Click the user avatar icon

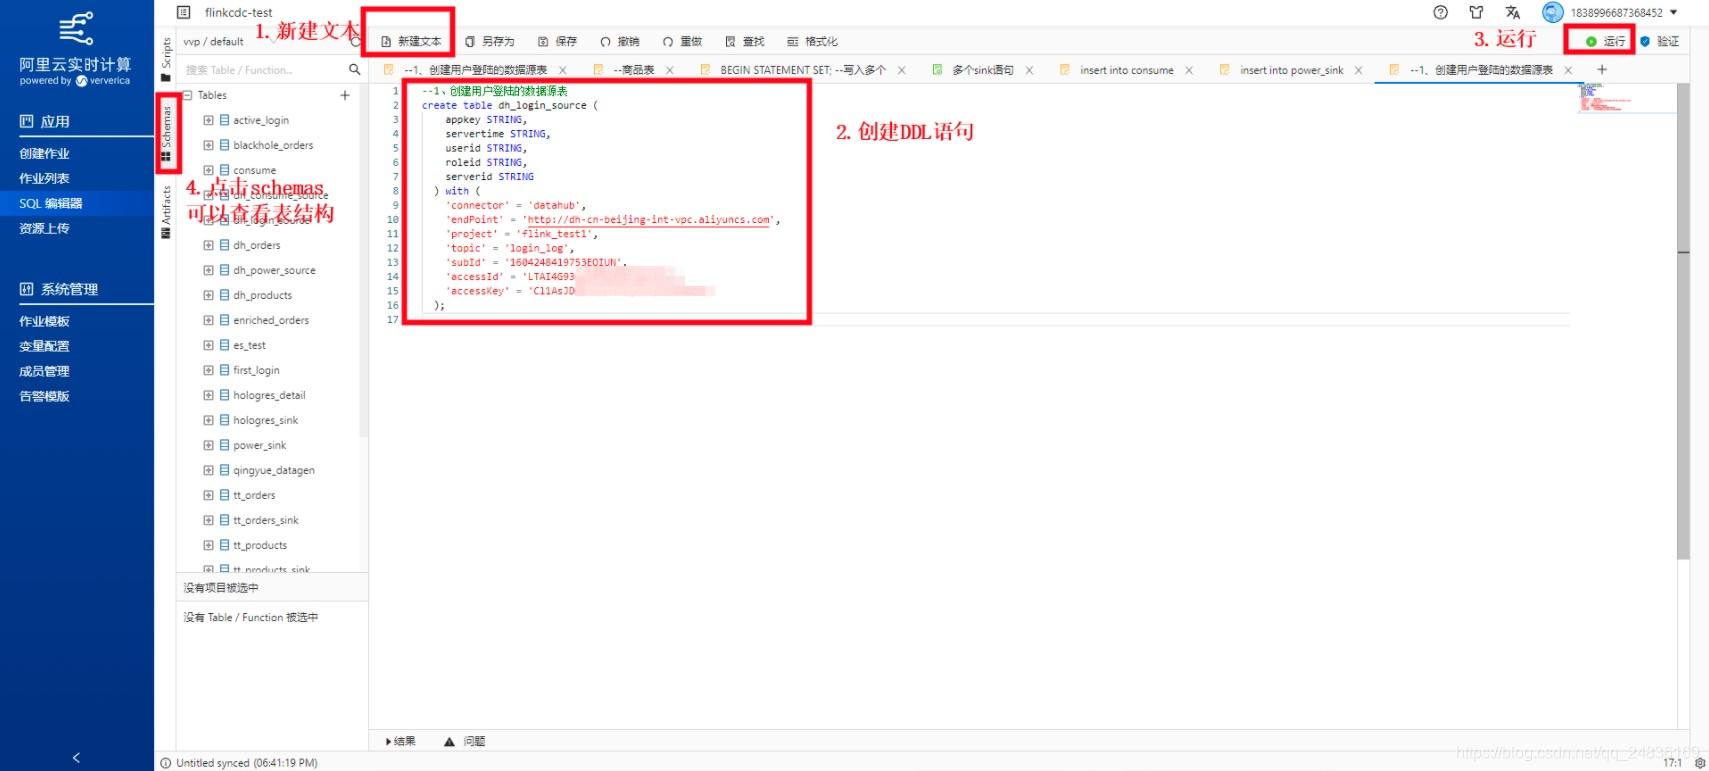click(1552, 12)
